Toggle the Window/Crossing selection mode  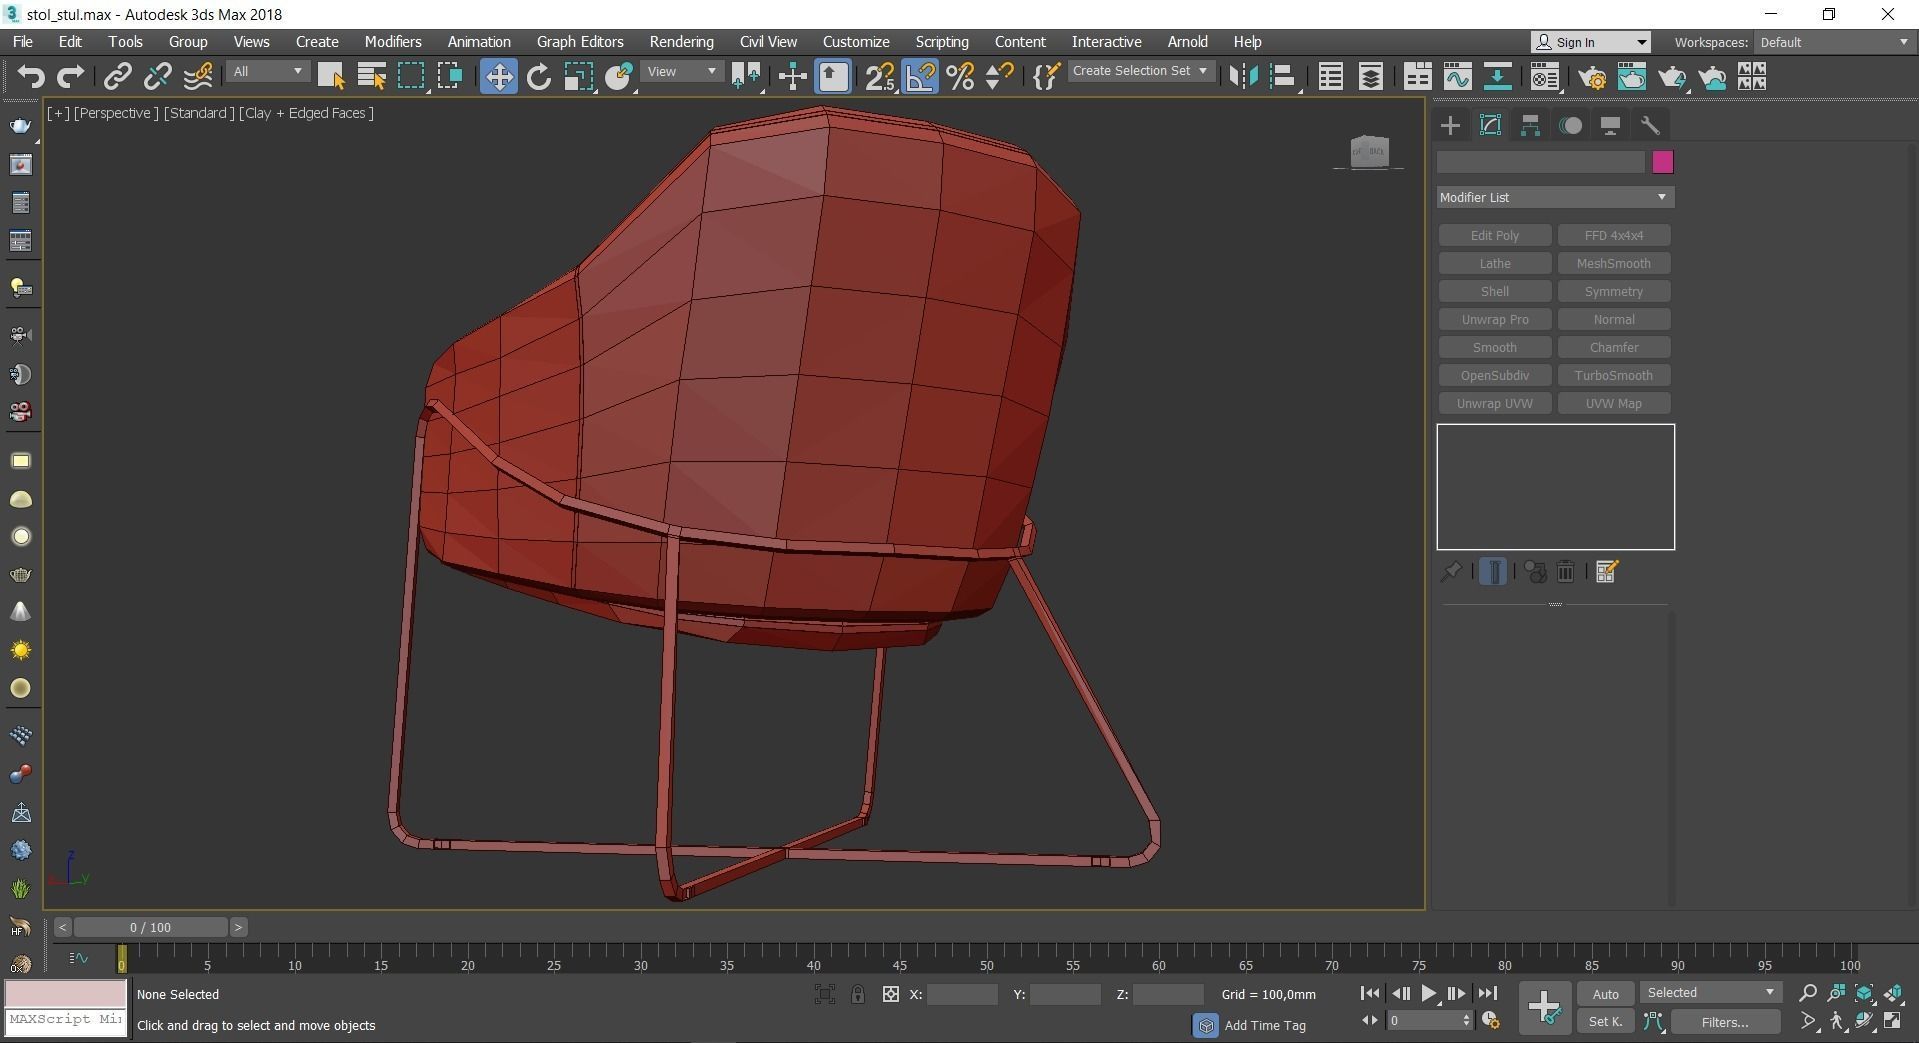point(450,76)
